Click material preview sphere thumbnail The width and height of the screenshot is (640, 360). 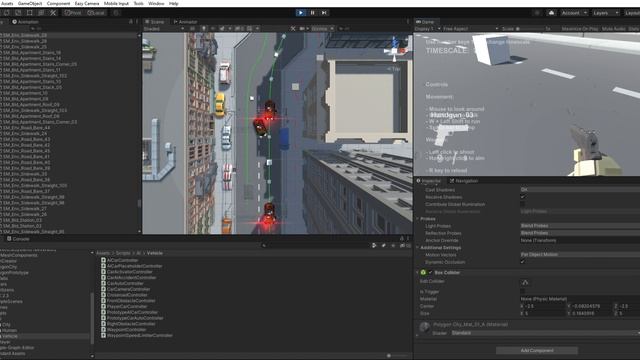click(424, 327)
